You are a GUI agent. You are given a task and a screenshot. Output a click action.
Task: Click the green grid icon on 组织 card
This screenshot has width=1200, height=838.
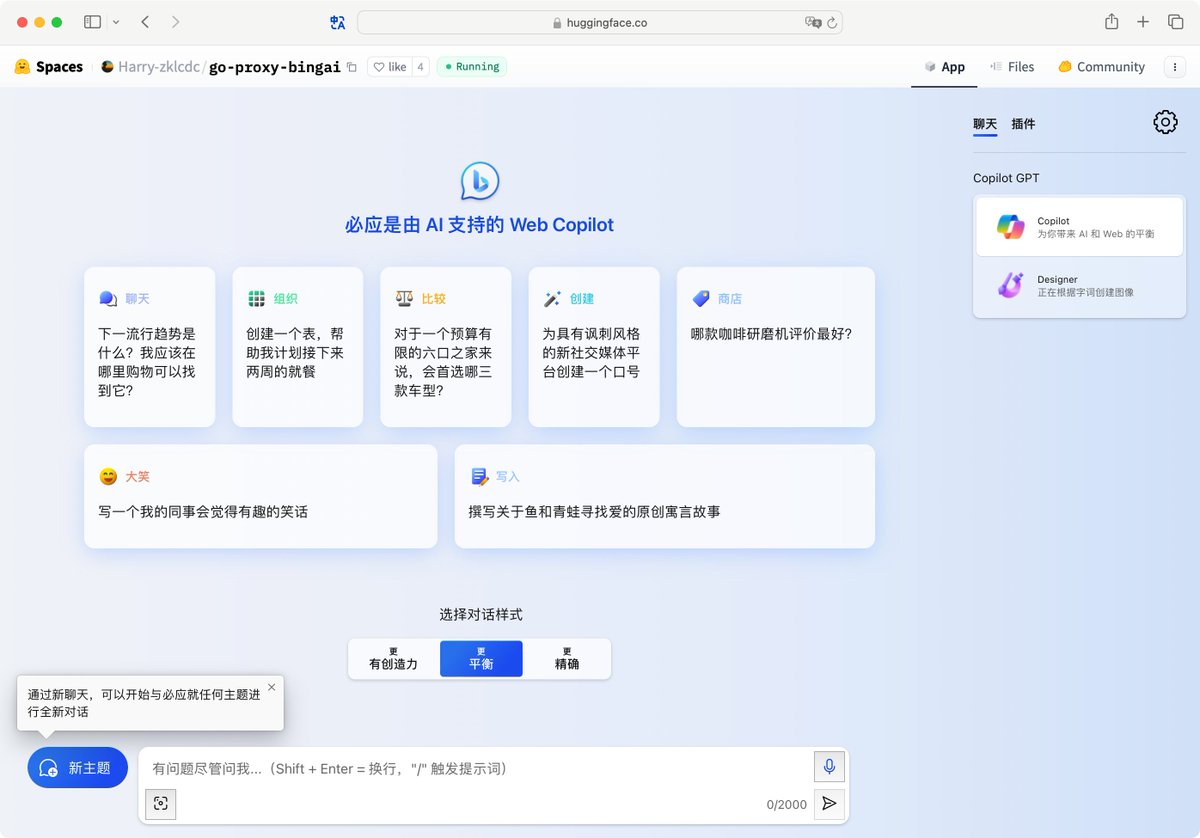click(x=256, y=299)
